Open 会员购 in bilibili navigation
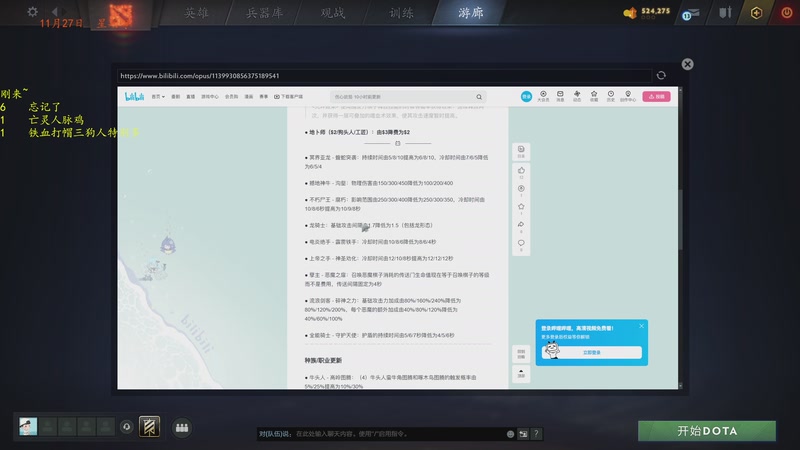The width and height of the screenshot is (800, 450). click(231, 96)
